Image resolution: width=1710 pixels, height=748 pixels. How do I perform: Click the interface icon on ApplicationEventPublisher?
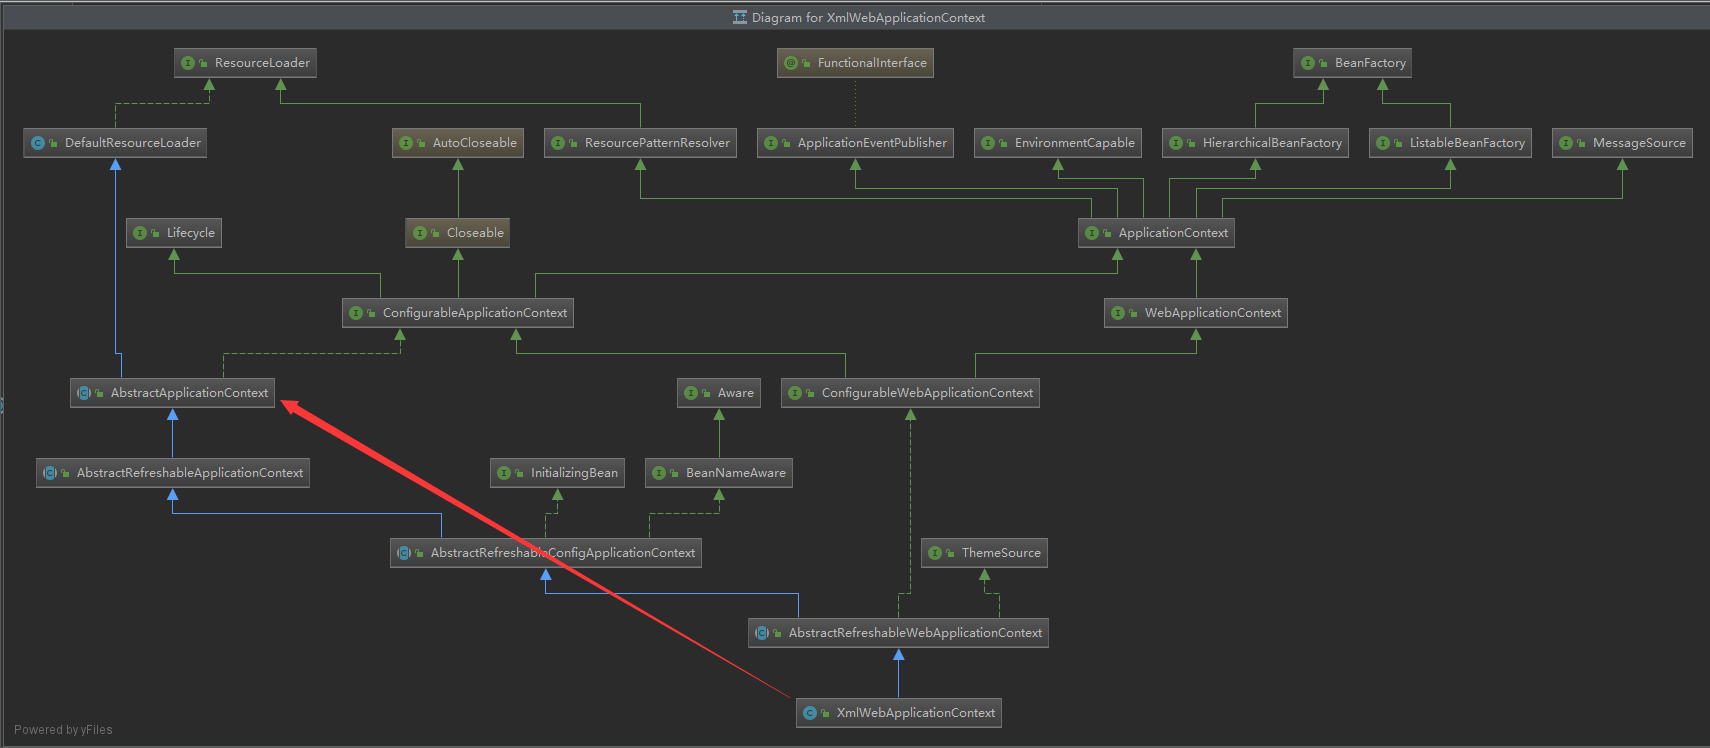click(x=771, y=143)
